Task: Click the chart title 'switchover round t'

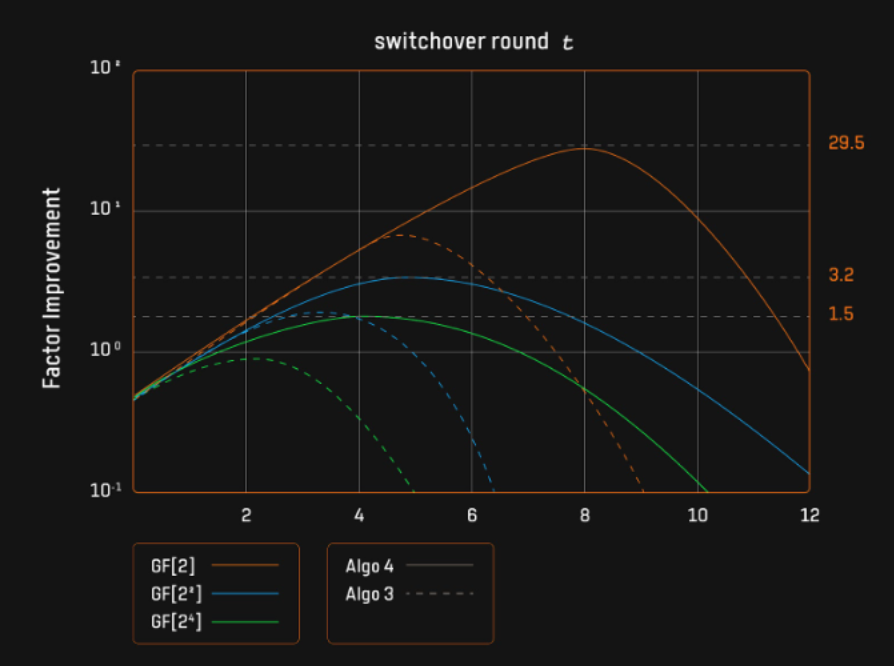Action: point(474,42)
